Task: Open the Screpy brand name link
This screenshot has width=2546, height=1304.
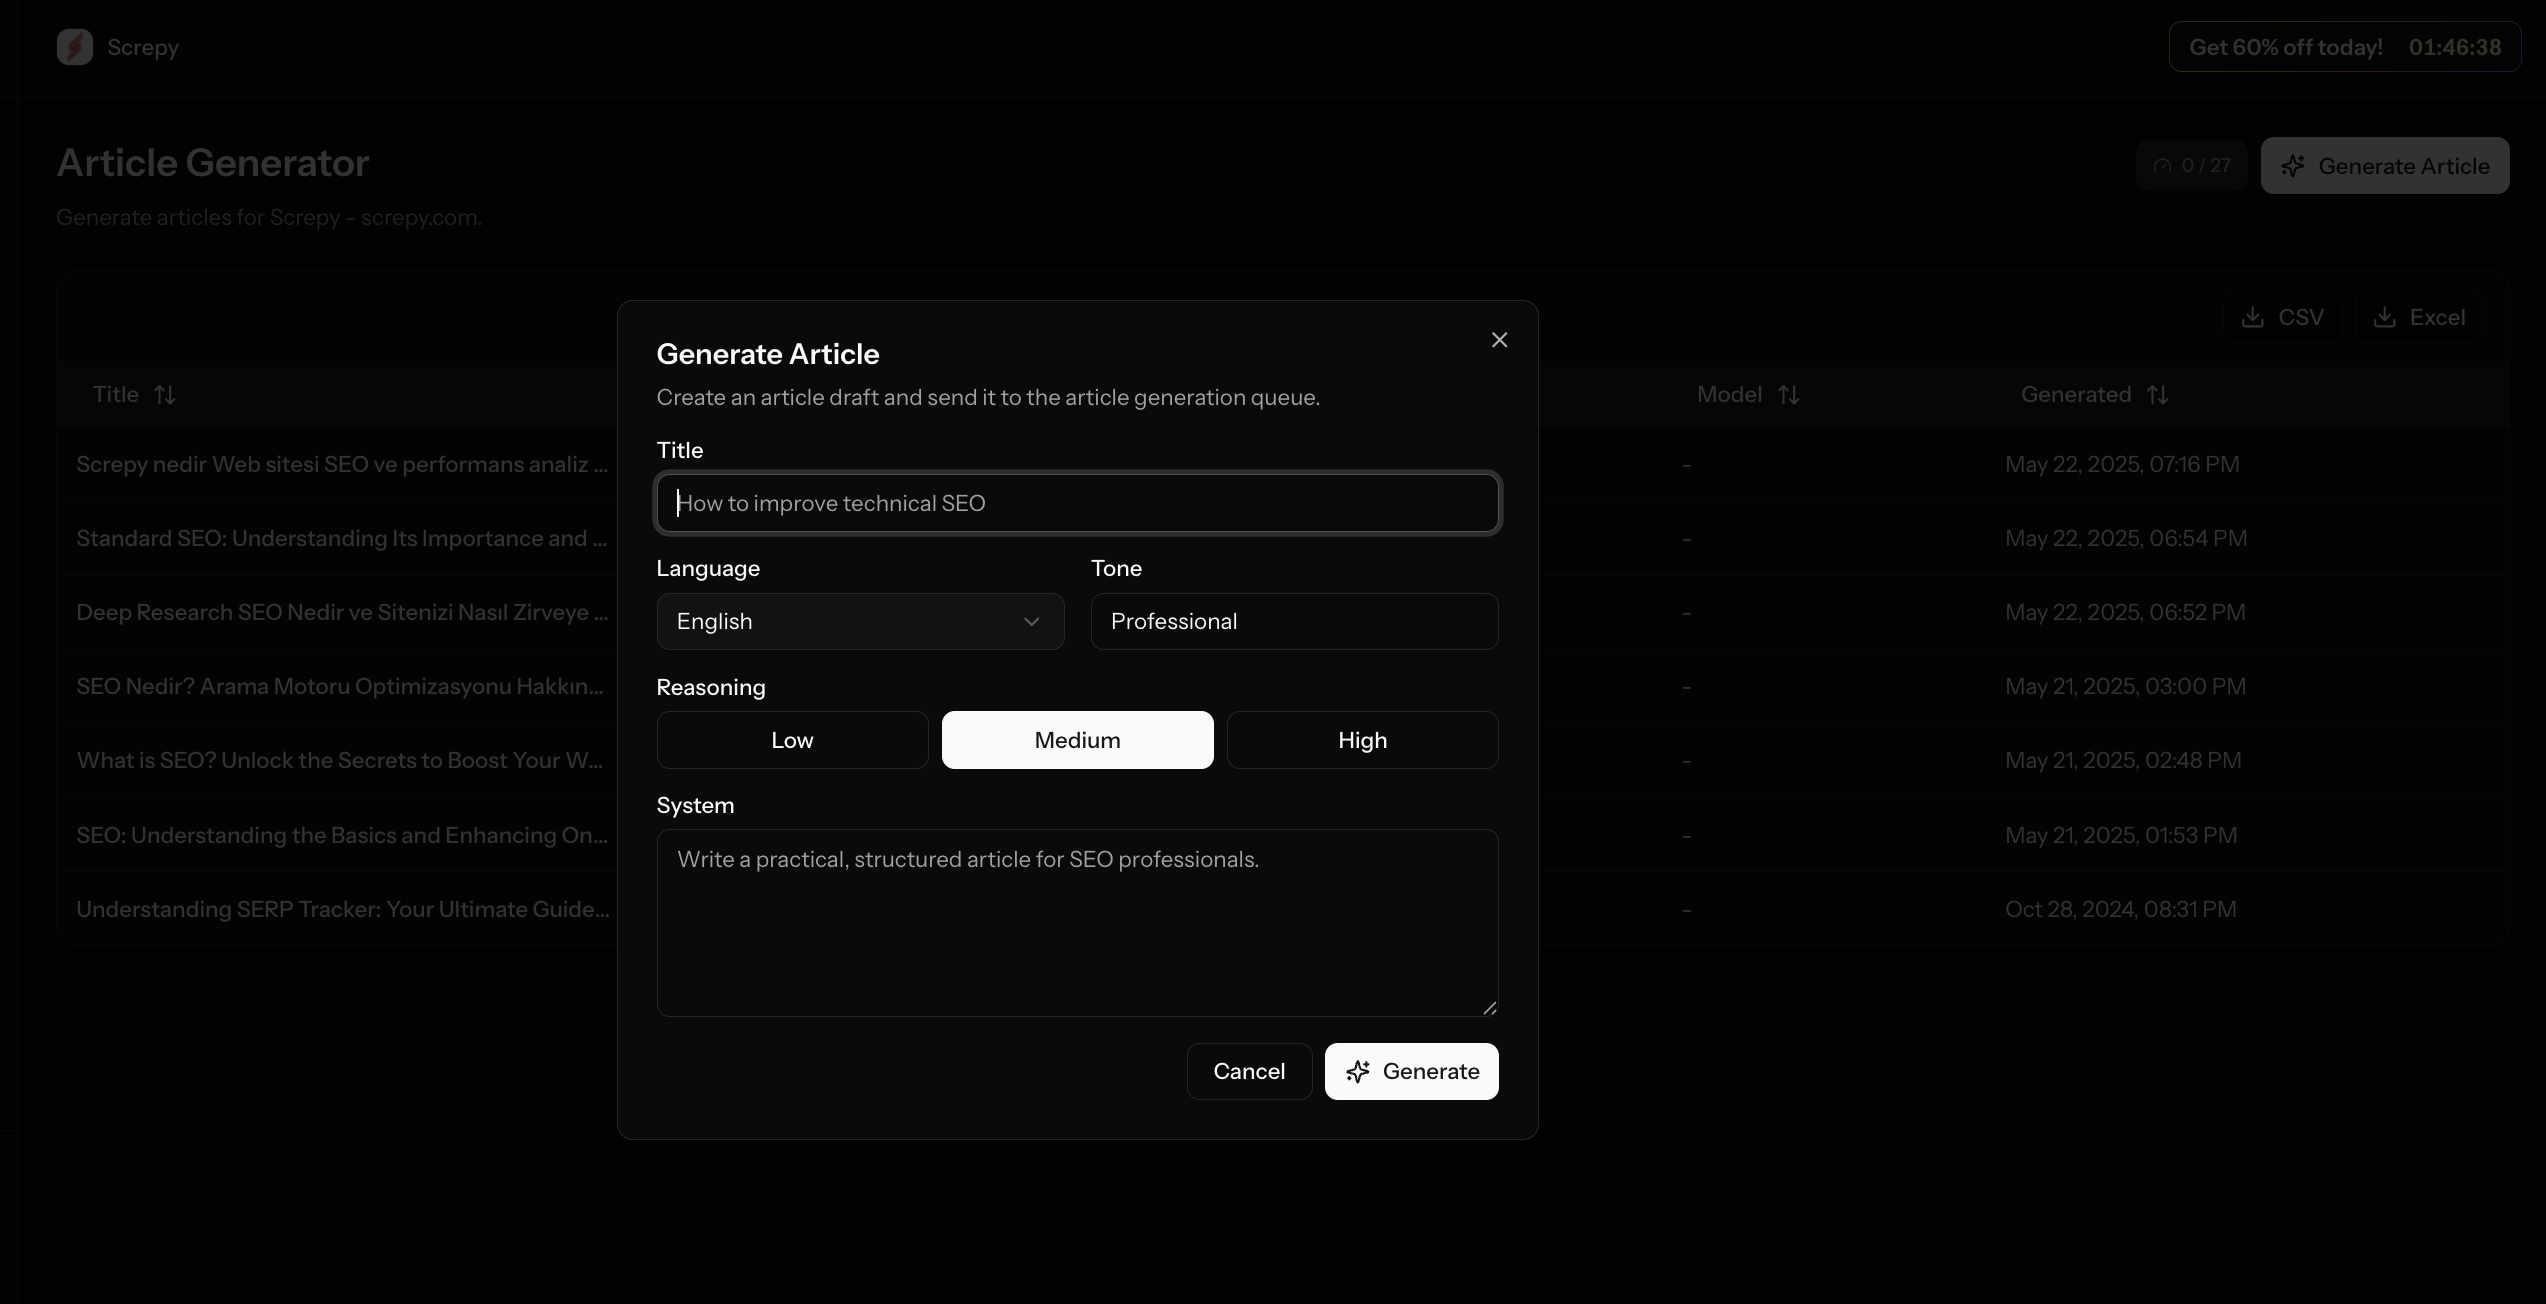Action: (x=143, y=47)
